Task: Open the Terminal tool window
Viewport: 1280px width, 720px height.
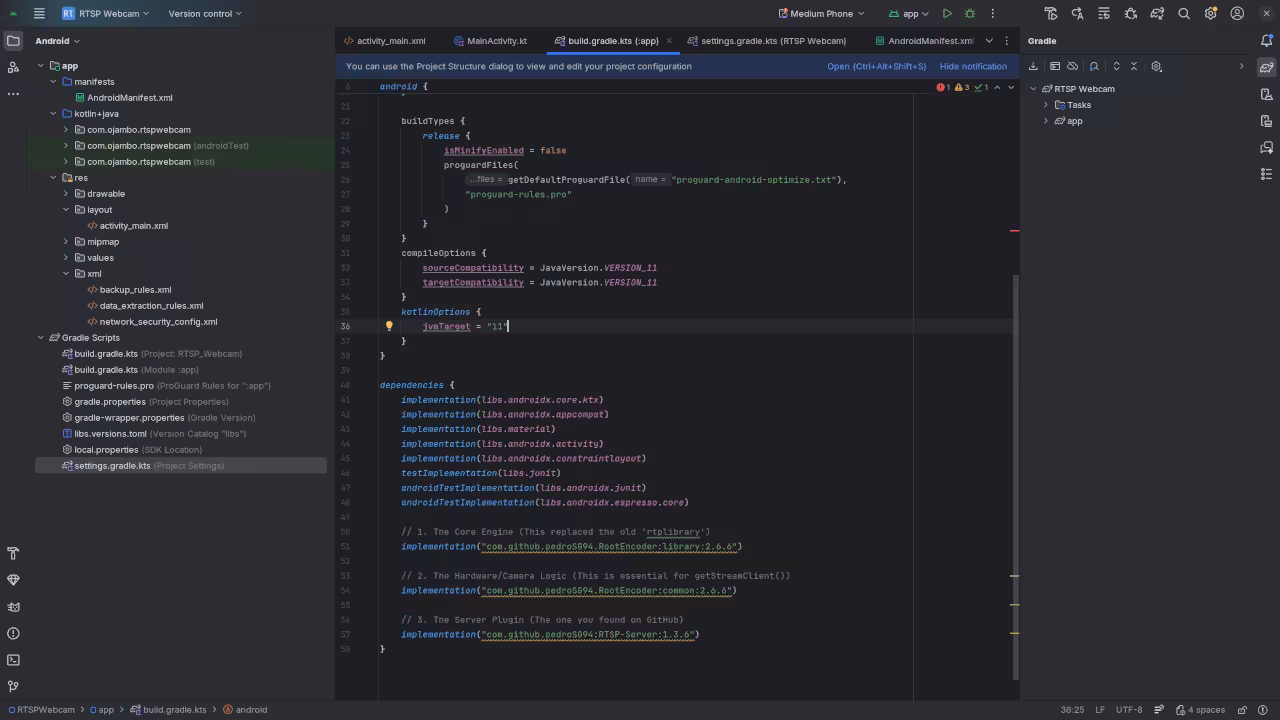Action: point(13,660)
